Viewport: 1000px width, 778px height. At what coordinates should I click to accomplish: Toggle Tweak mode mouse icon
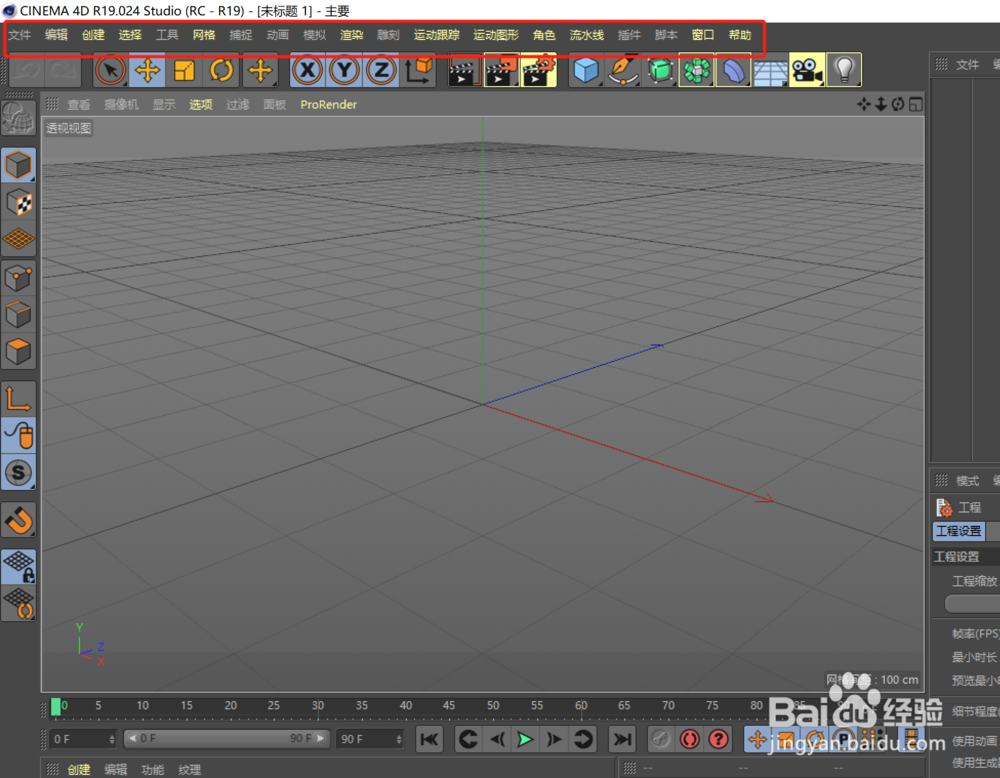click(18, 436)
